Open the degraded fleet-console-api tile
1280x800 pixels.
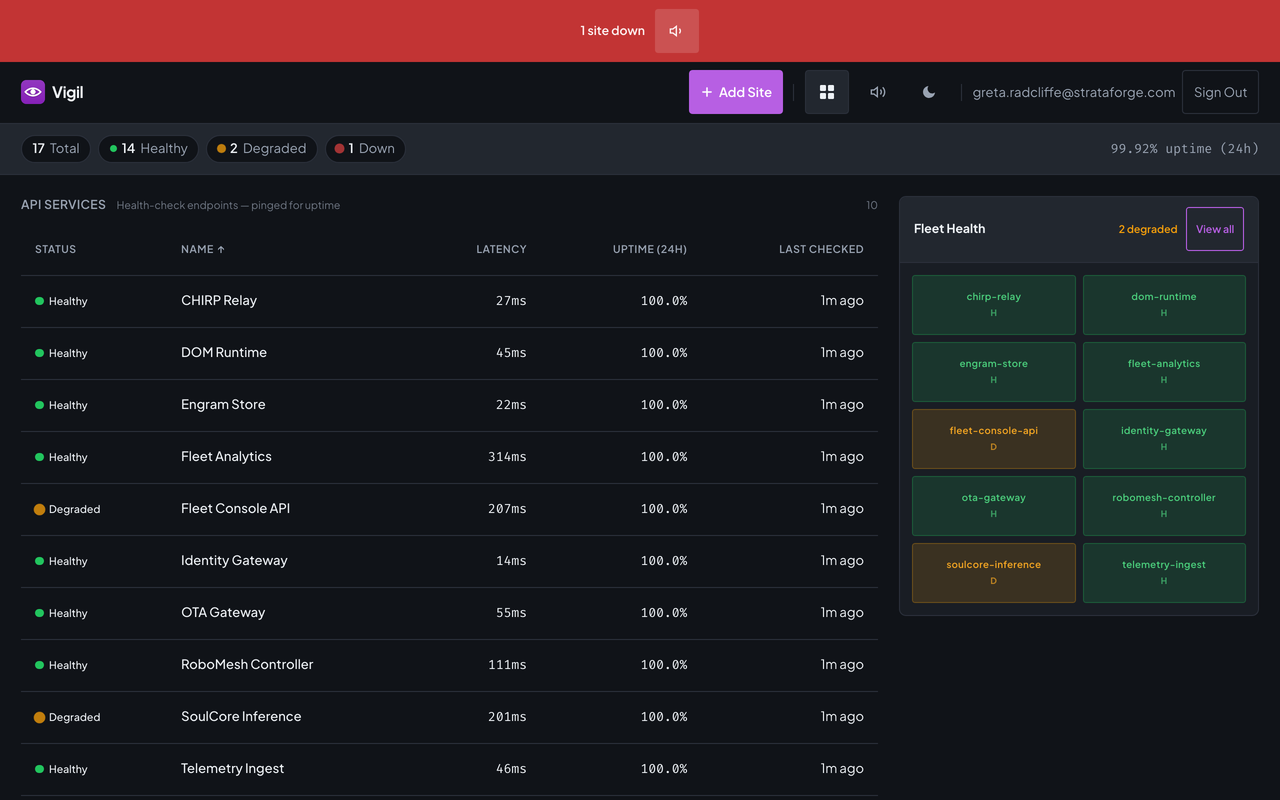tap(994, 439)
